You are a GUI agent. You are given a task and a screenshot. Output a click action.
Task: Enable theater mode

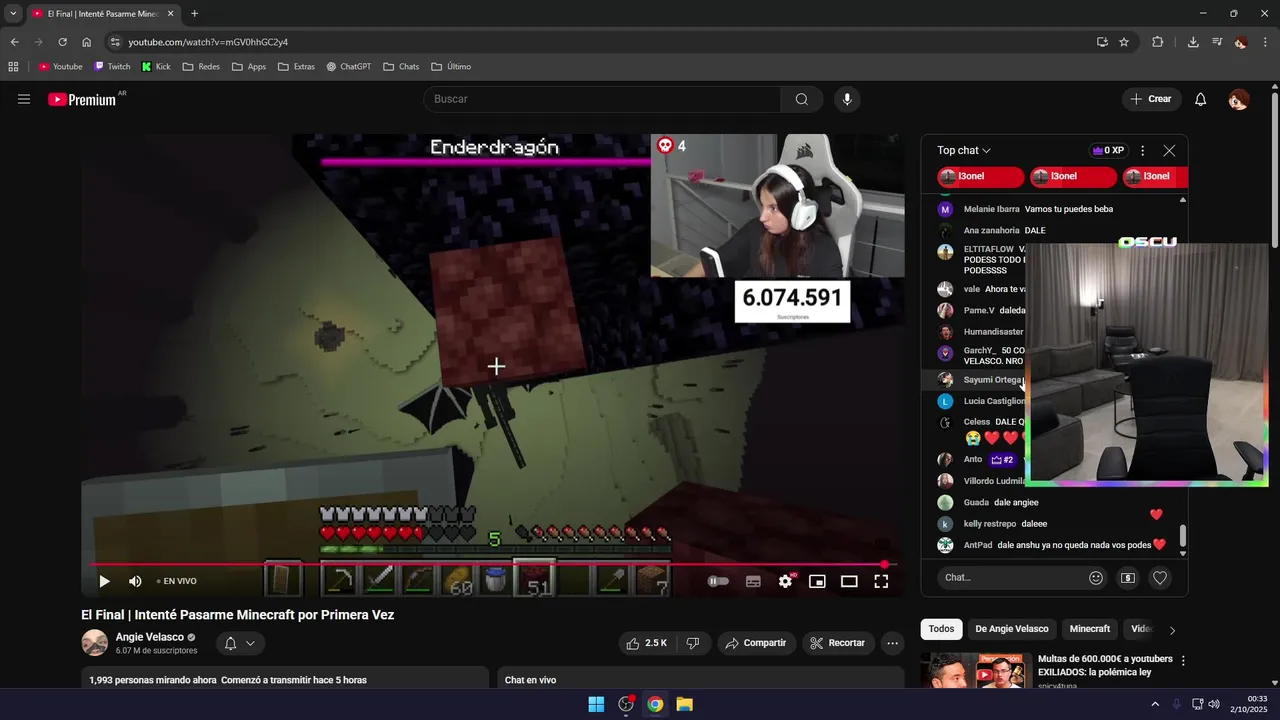coord(849,581)
